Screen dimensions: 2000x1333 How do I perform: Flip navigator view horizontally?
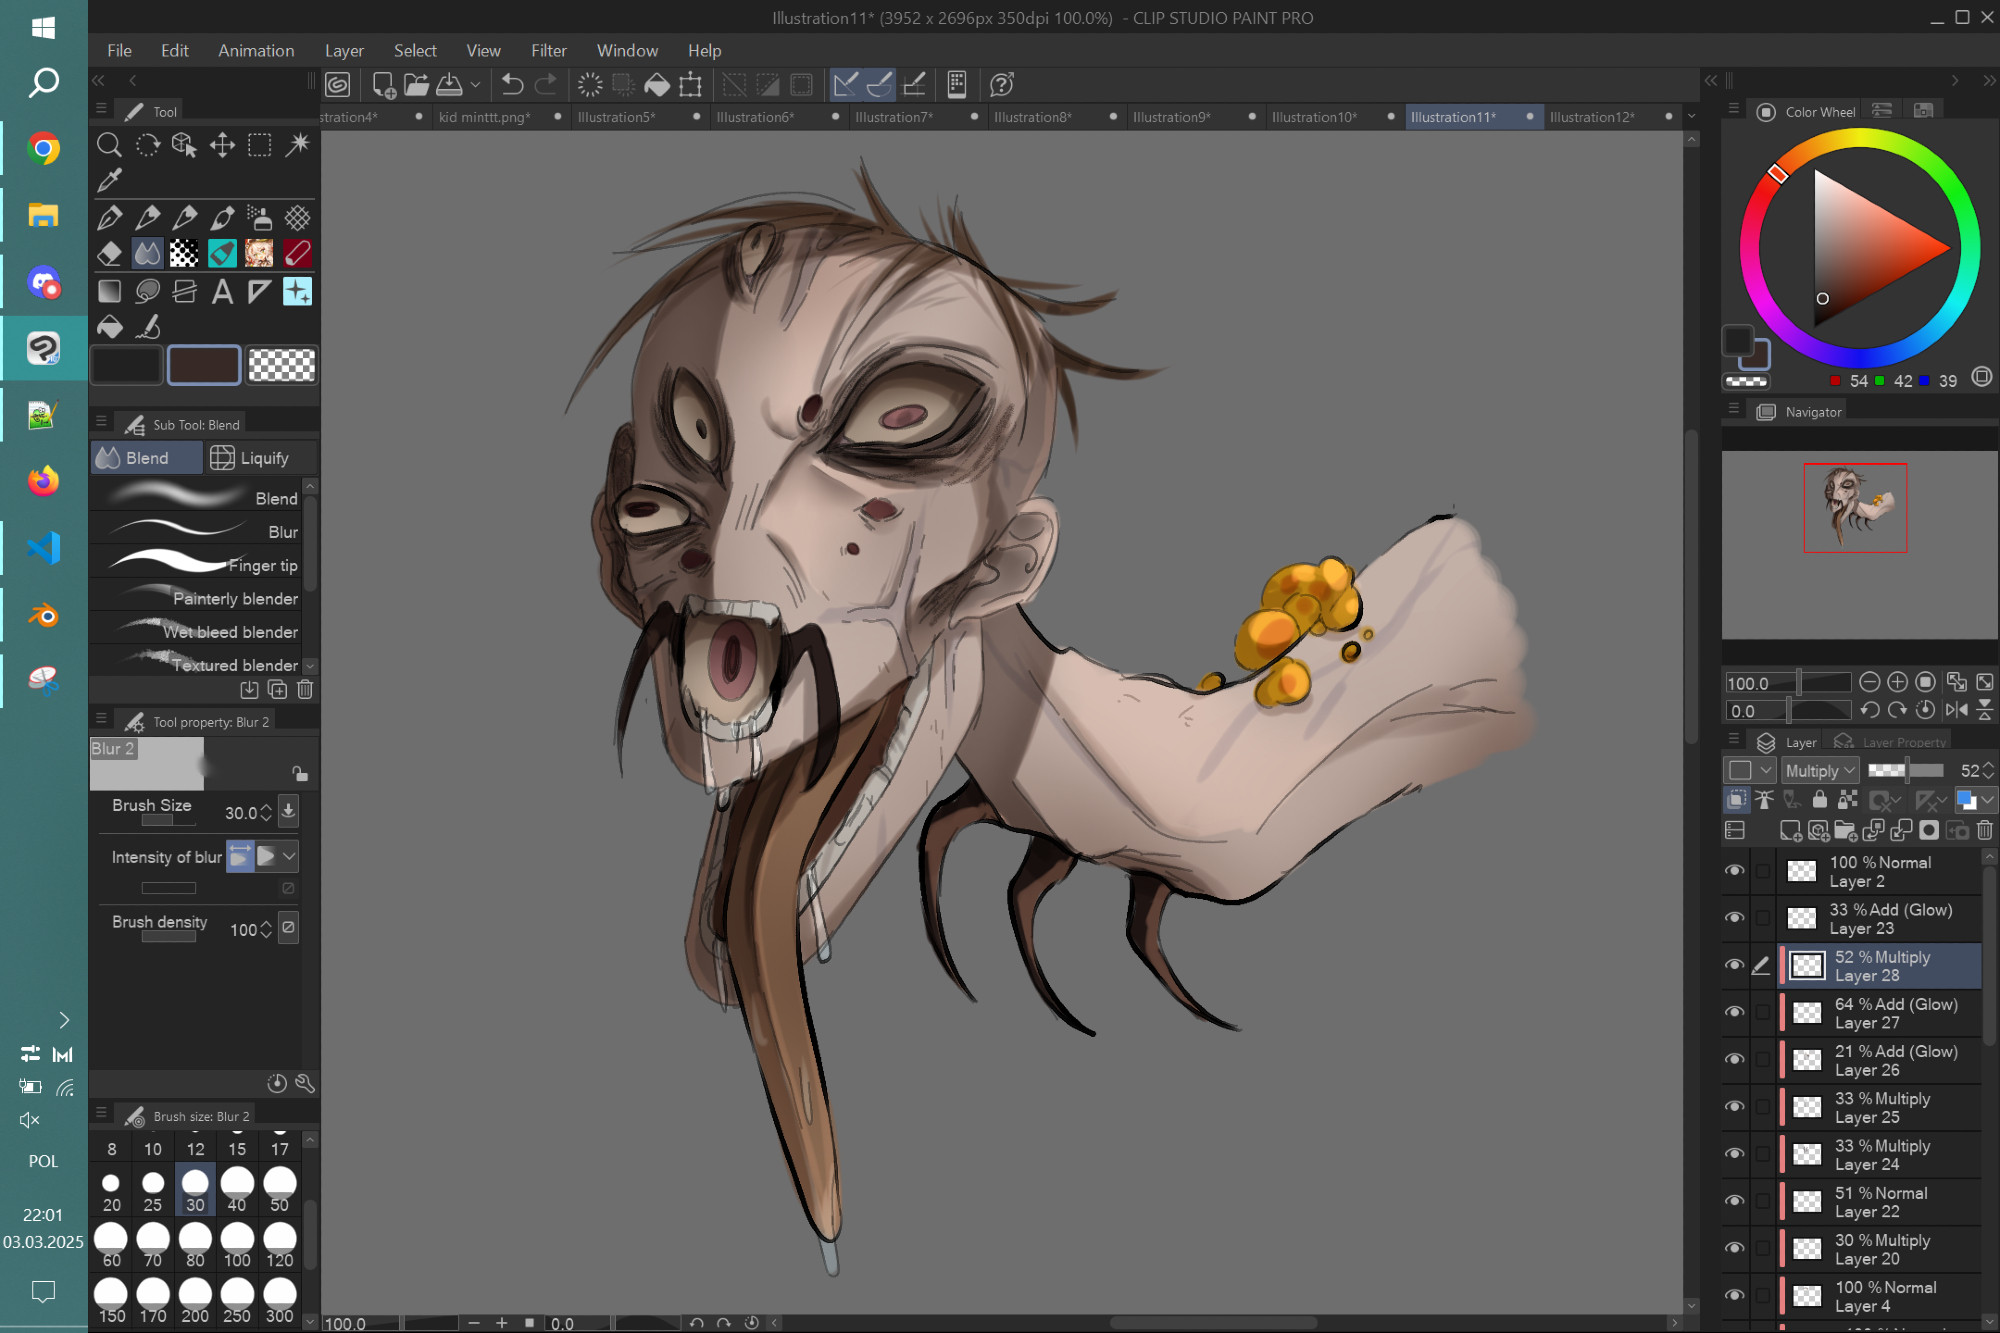[x=1957, y=710]
